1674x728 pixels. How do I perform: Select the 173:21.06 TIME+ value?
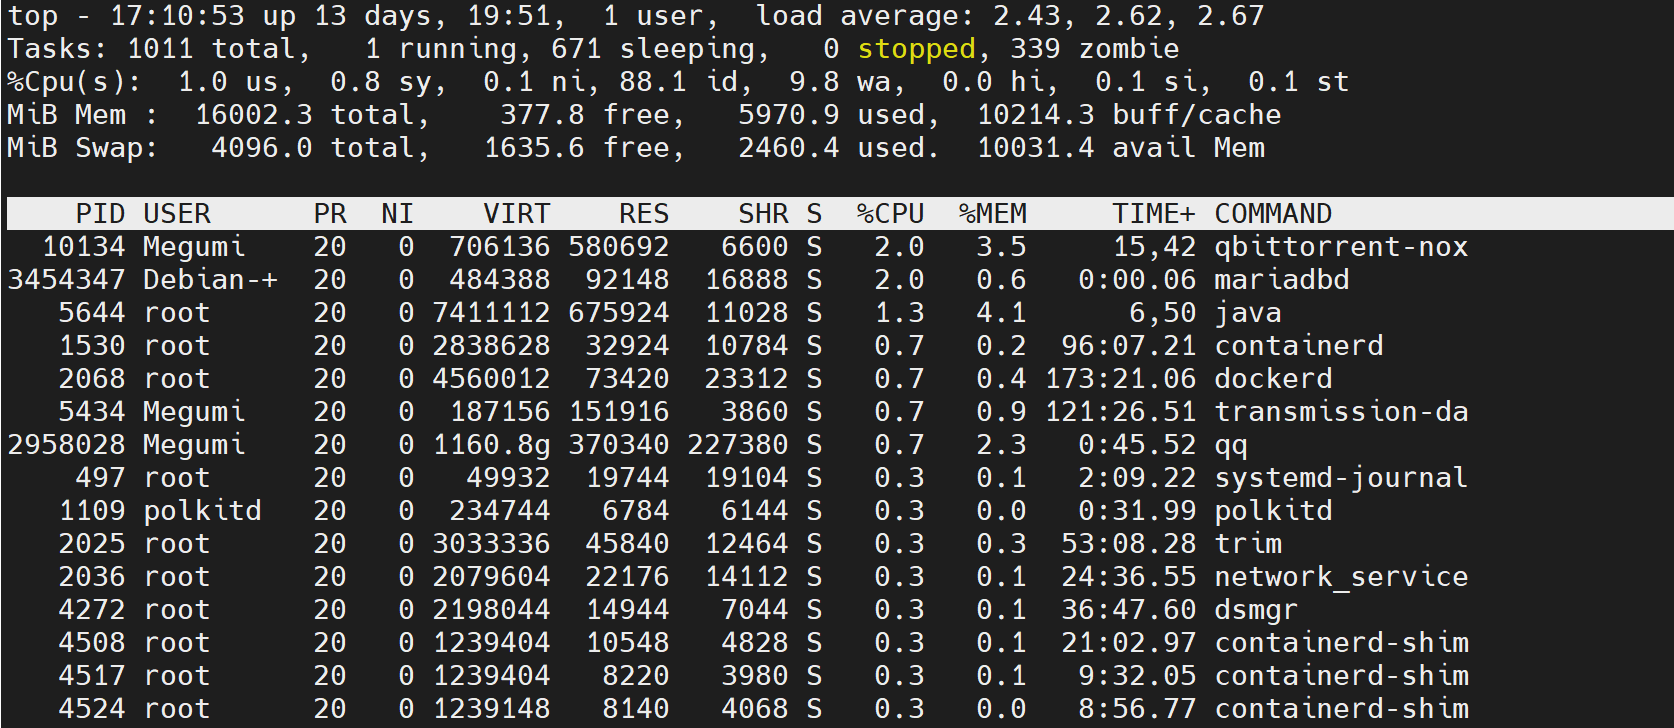[x=1121, y=379]
